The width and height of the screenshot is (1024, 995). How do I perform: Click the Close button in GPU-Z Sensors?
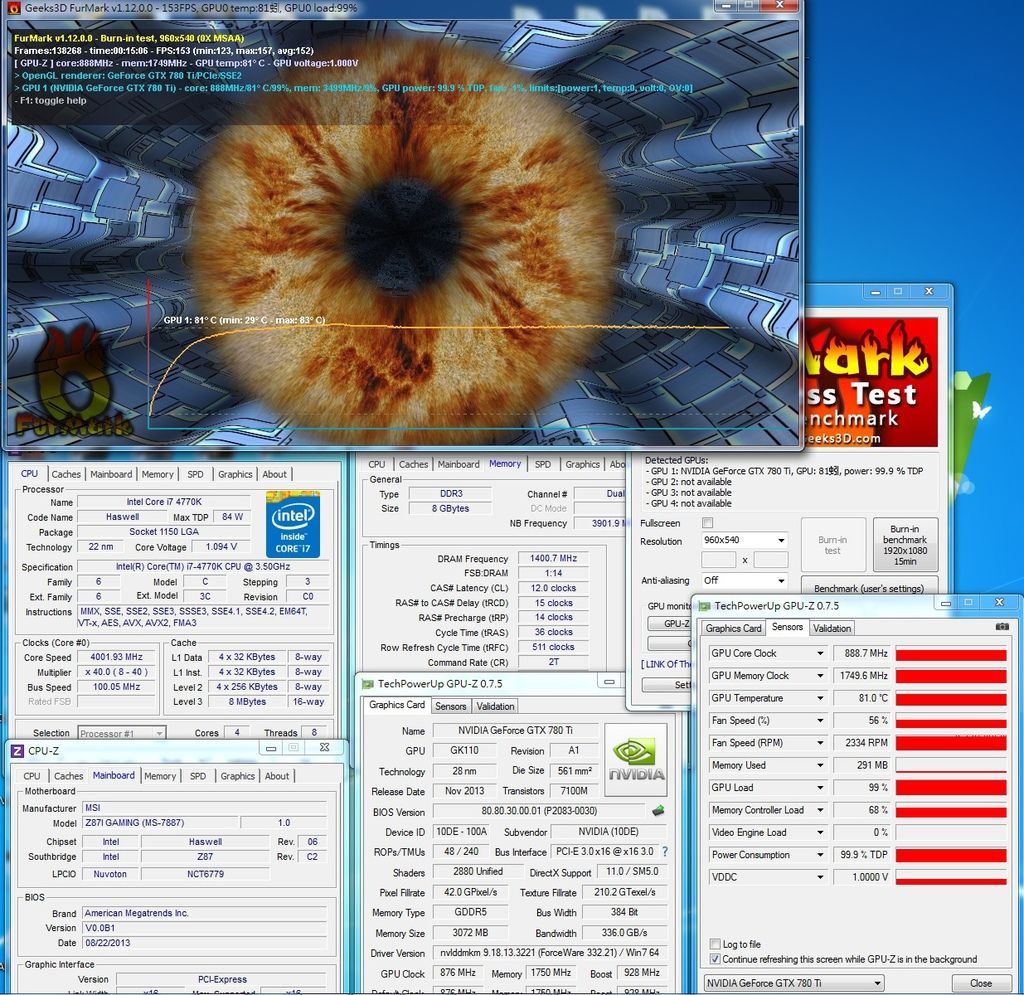point(981,983)
